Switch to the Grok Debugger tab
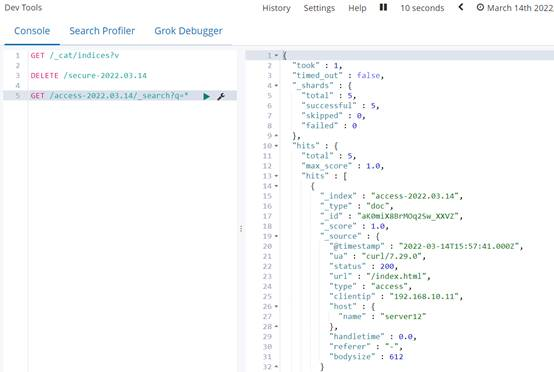Screen dimensions: 554x372 188,31
